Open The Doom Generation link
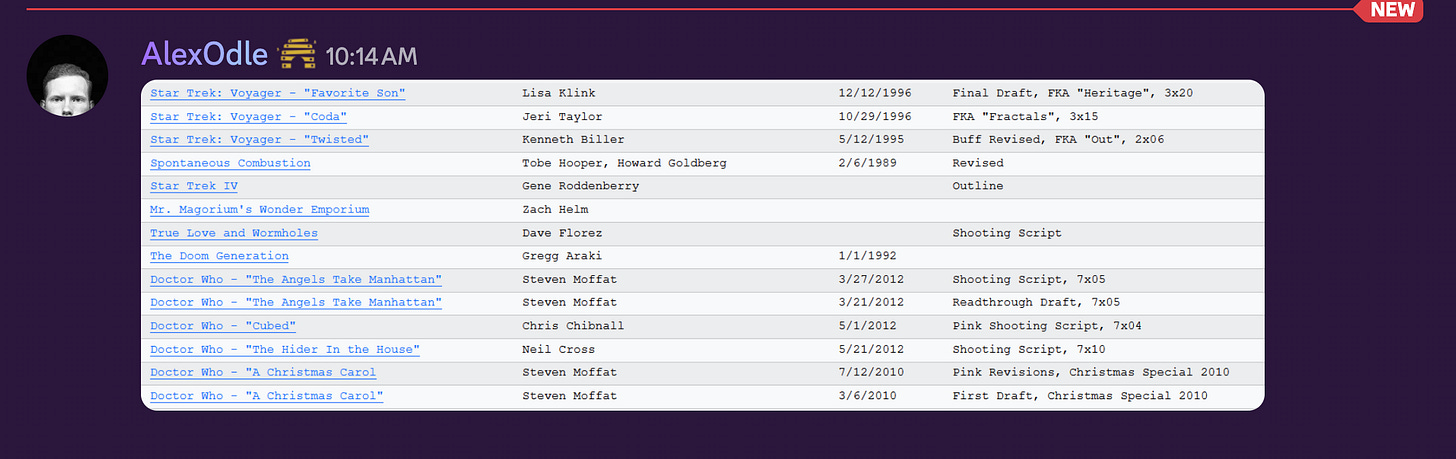 (x=219, y=256)
